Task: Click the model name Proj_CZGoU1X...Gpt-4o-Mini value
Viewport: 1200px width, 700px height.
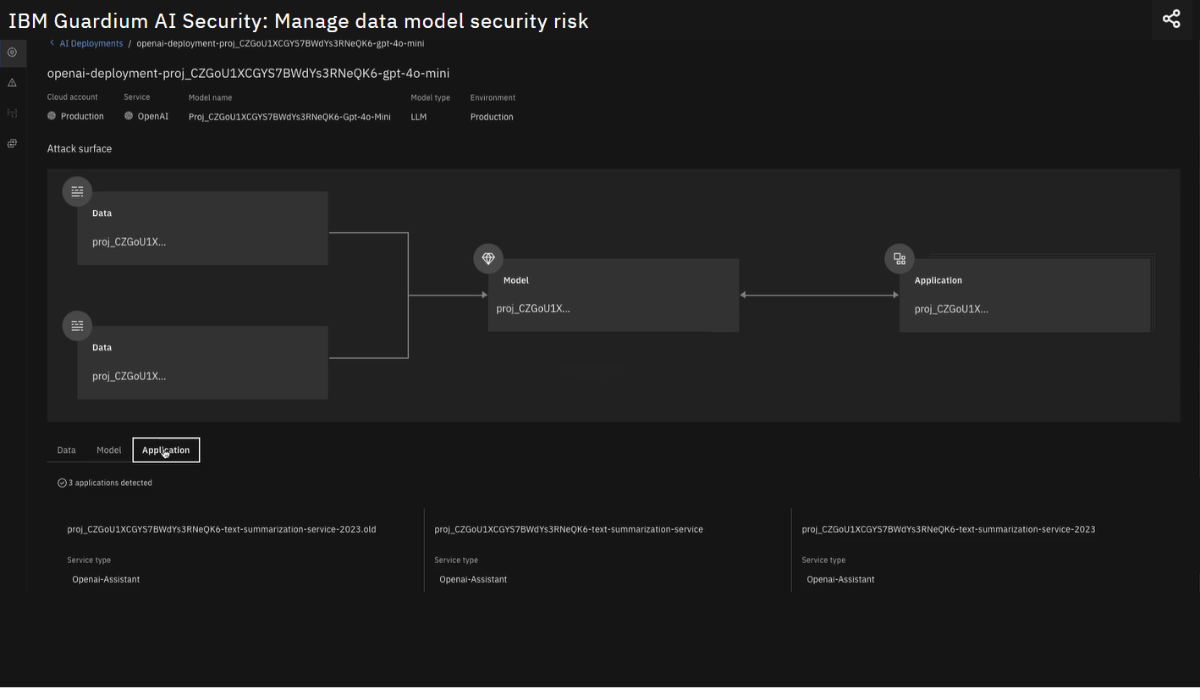Action: (x=289, y=116)
